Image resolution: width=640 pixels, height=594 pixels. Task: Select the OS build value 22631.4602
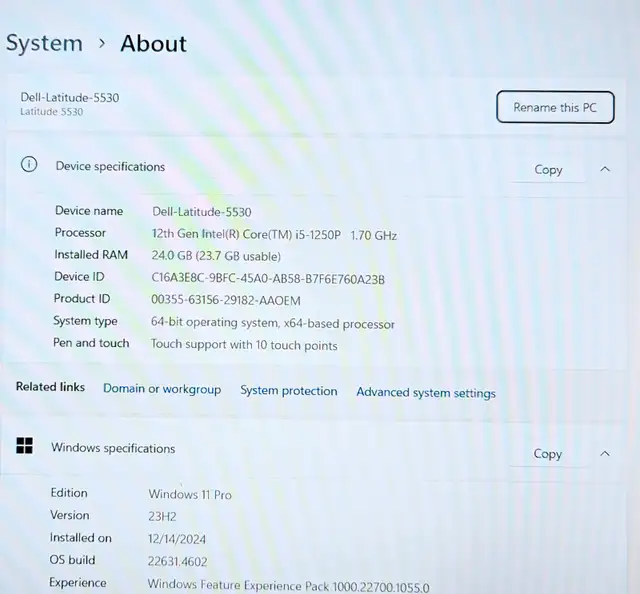point(177,561)
